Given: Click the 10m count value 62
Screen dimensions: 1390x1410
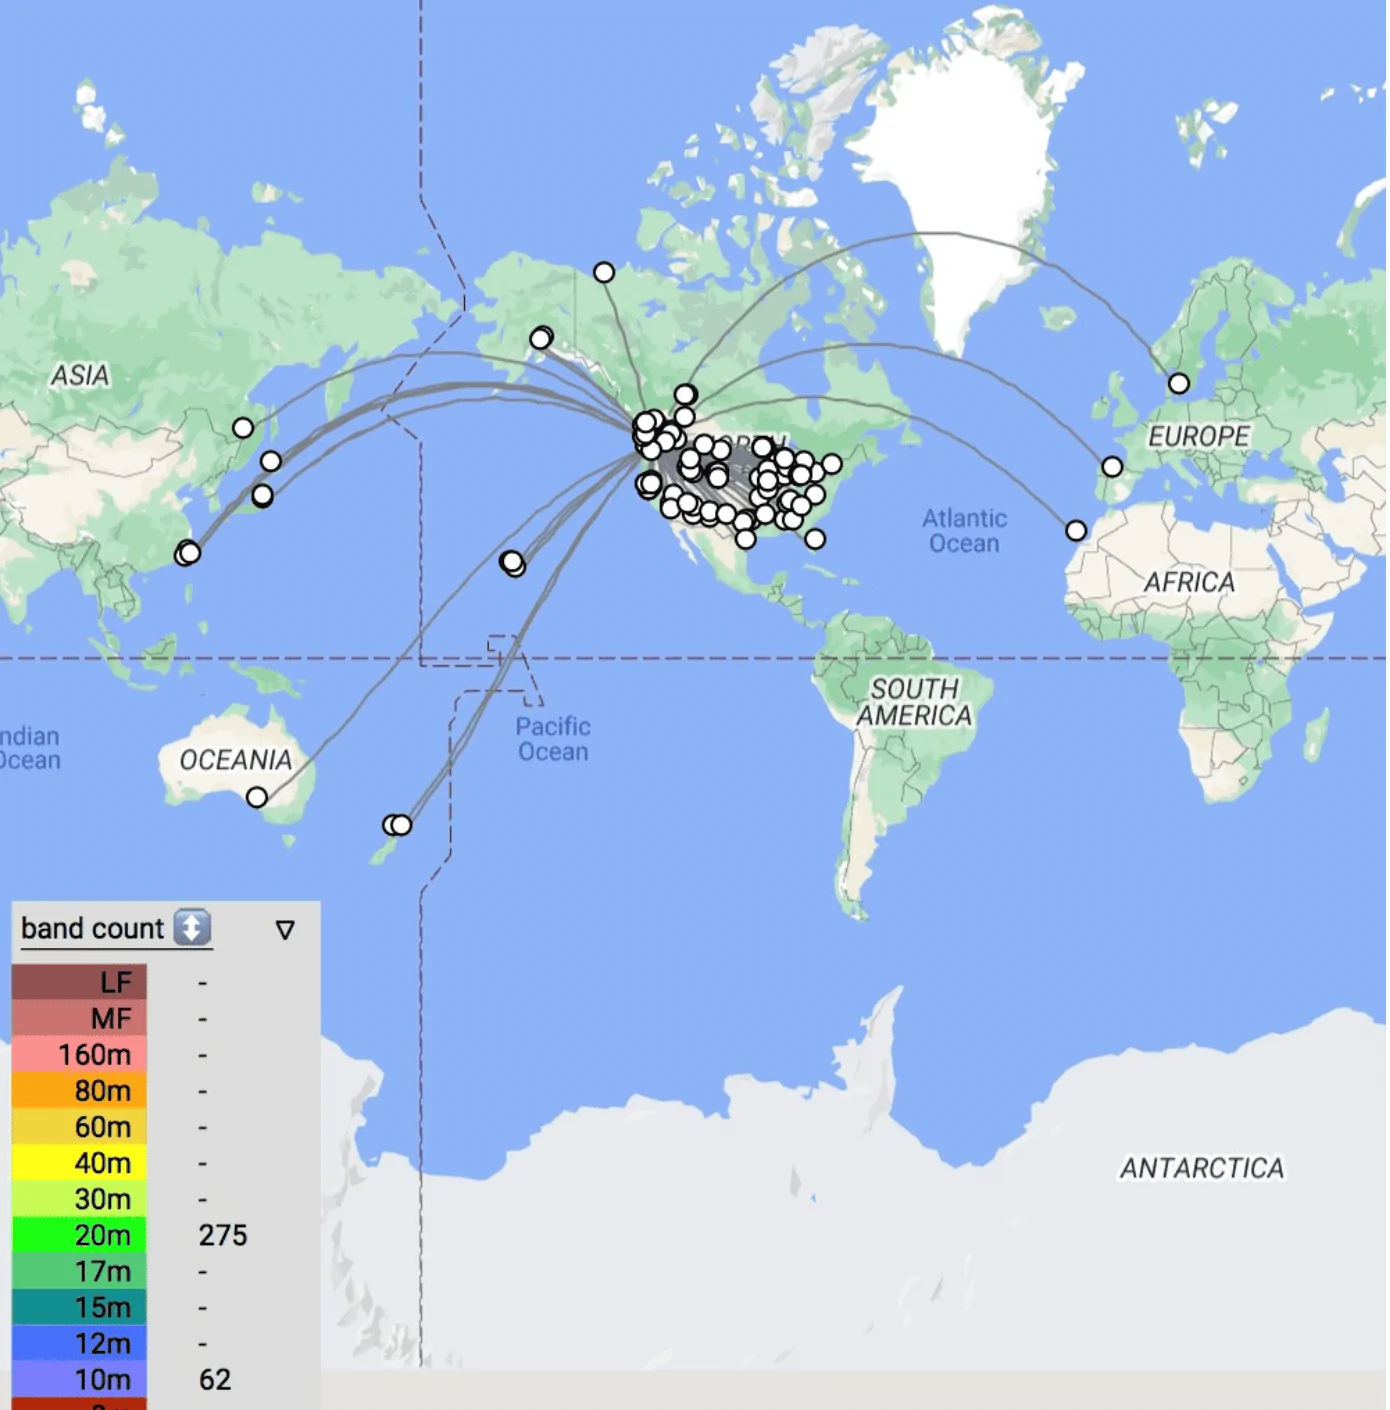Looking at the screenshot, I should point(215,1380).
